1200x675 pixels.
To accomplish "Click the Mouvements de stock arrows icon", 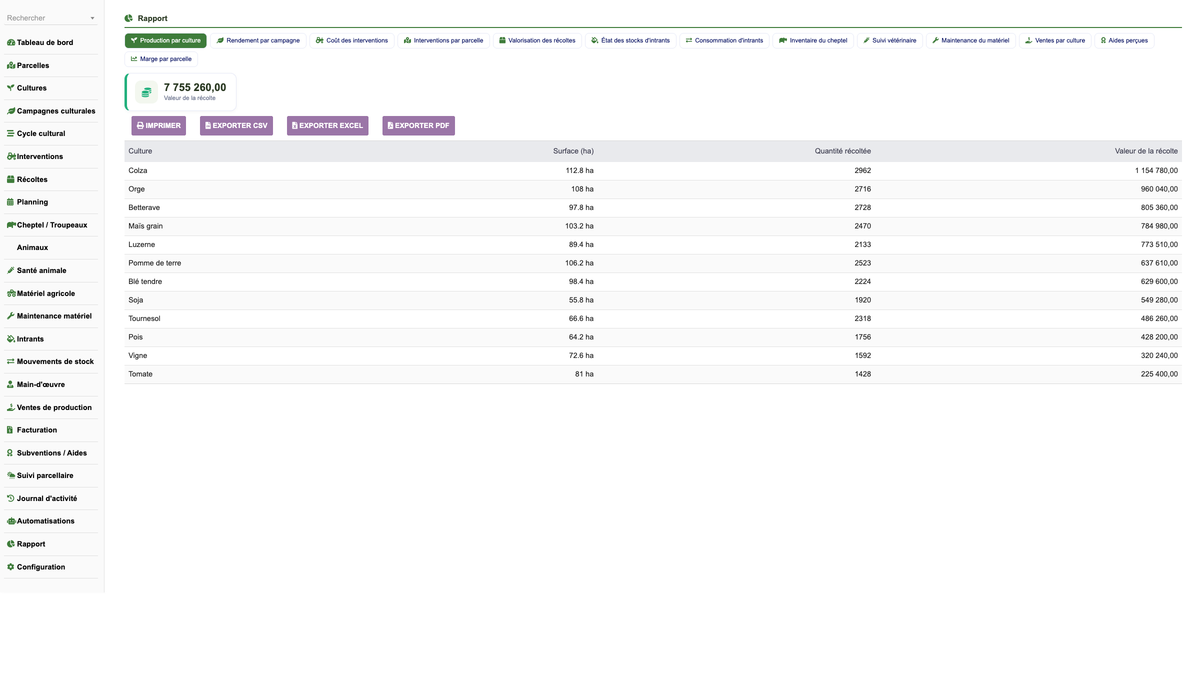I will [x=11, y=362].
